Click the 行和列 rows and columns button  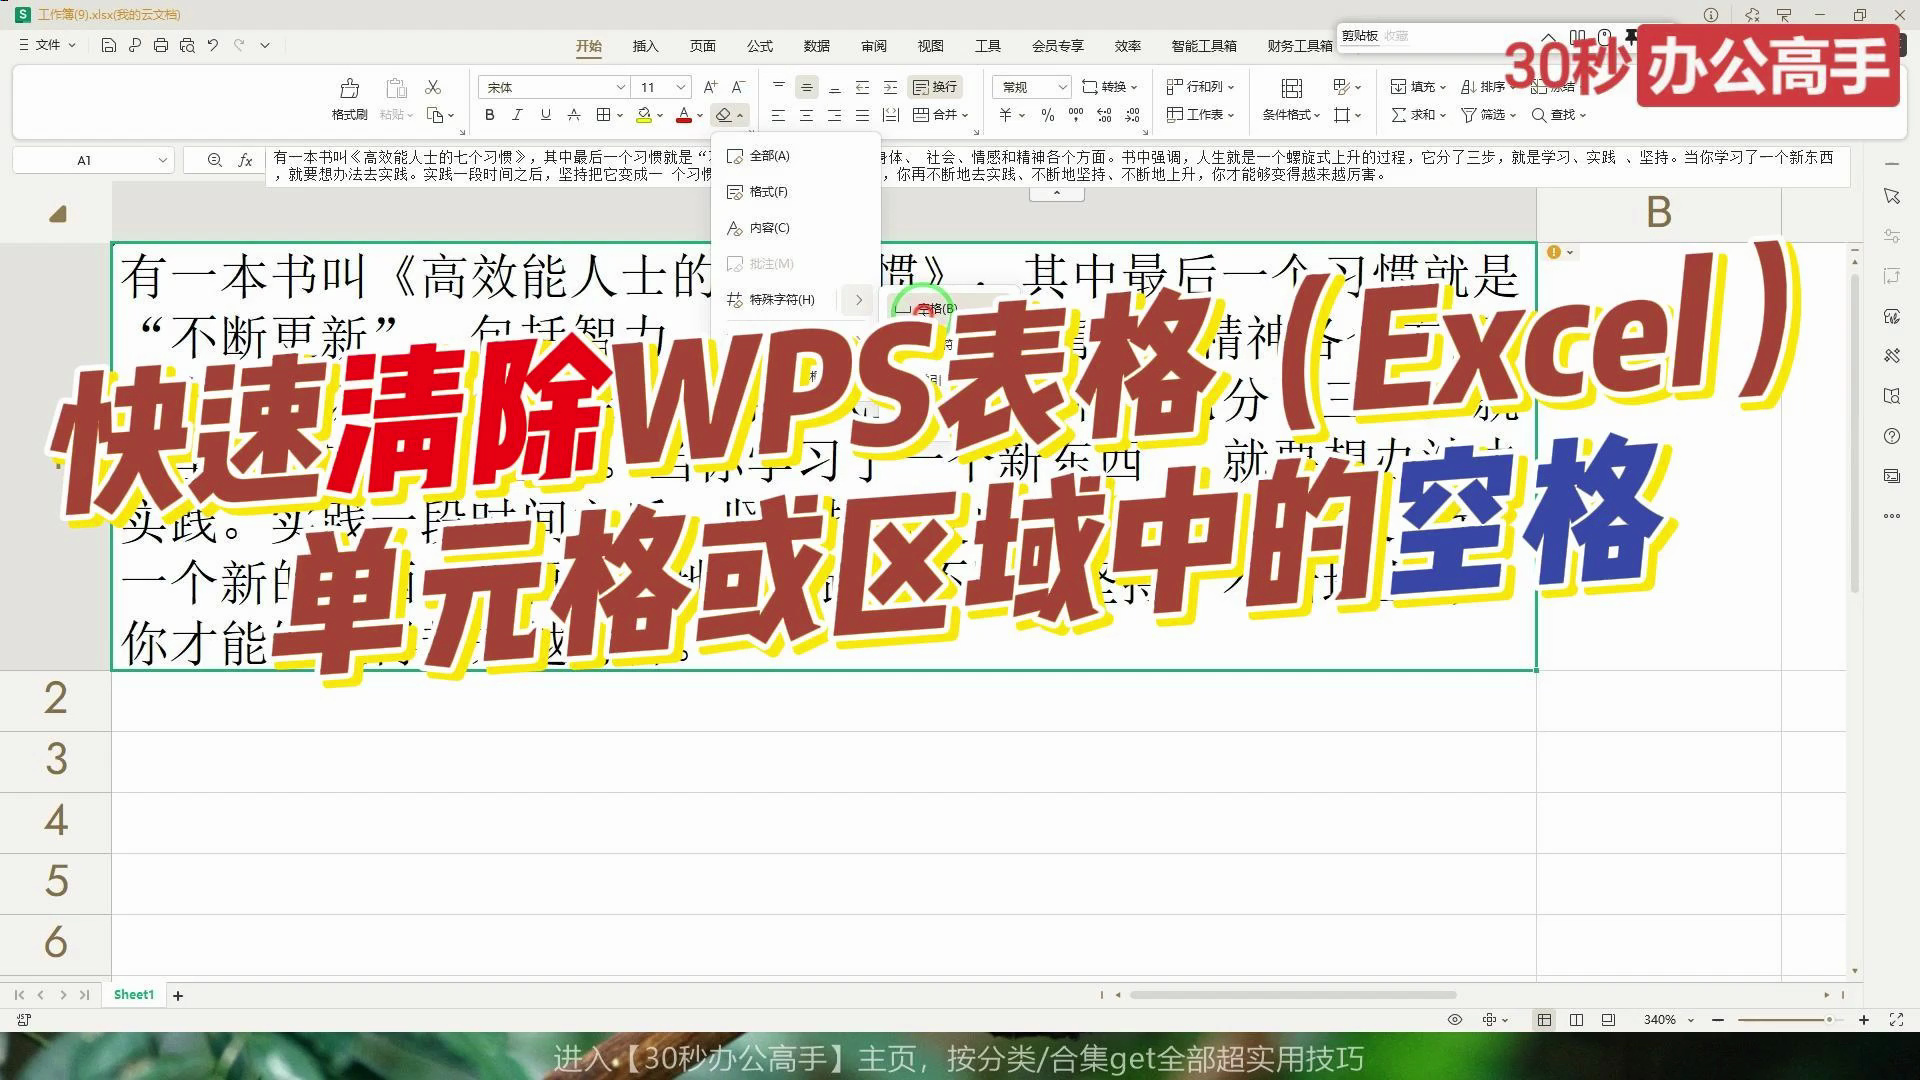[1200, 87]
